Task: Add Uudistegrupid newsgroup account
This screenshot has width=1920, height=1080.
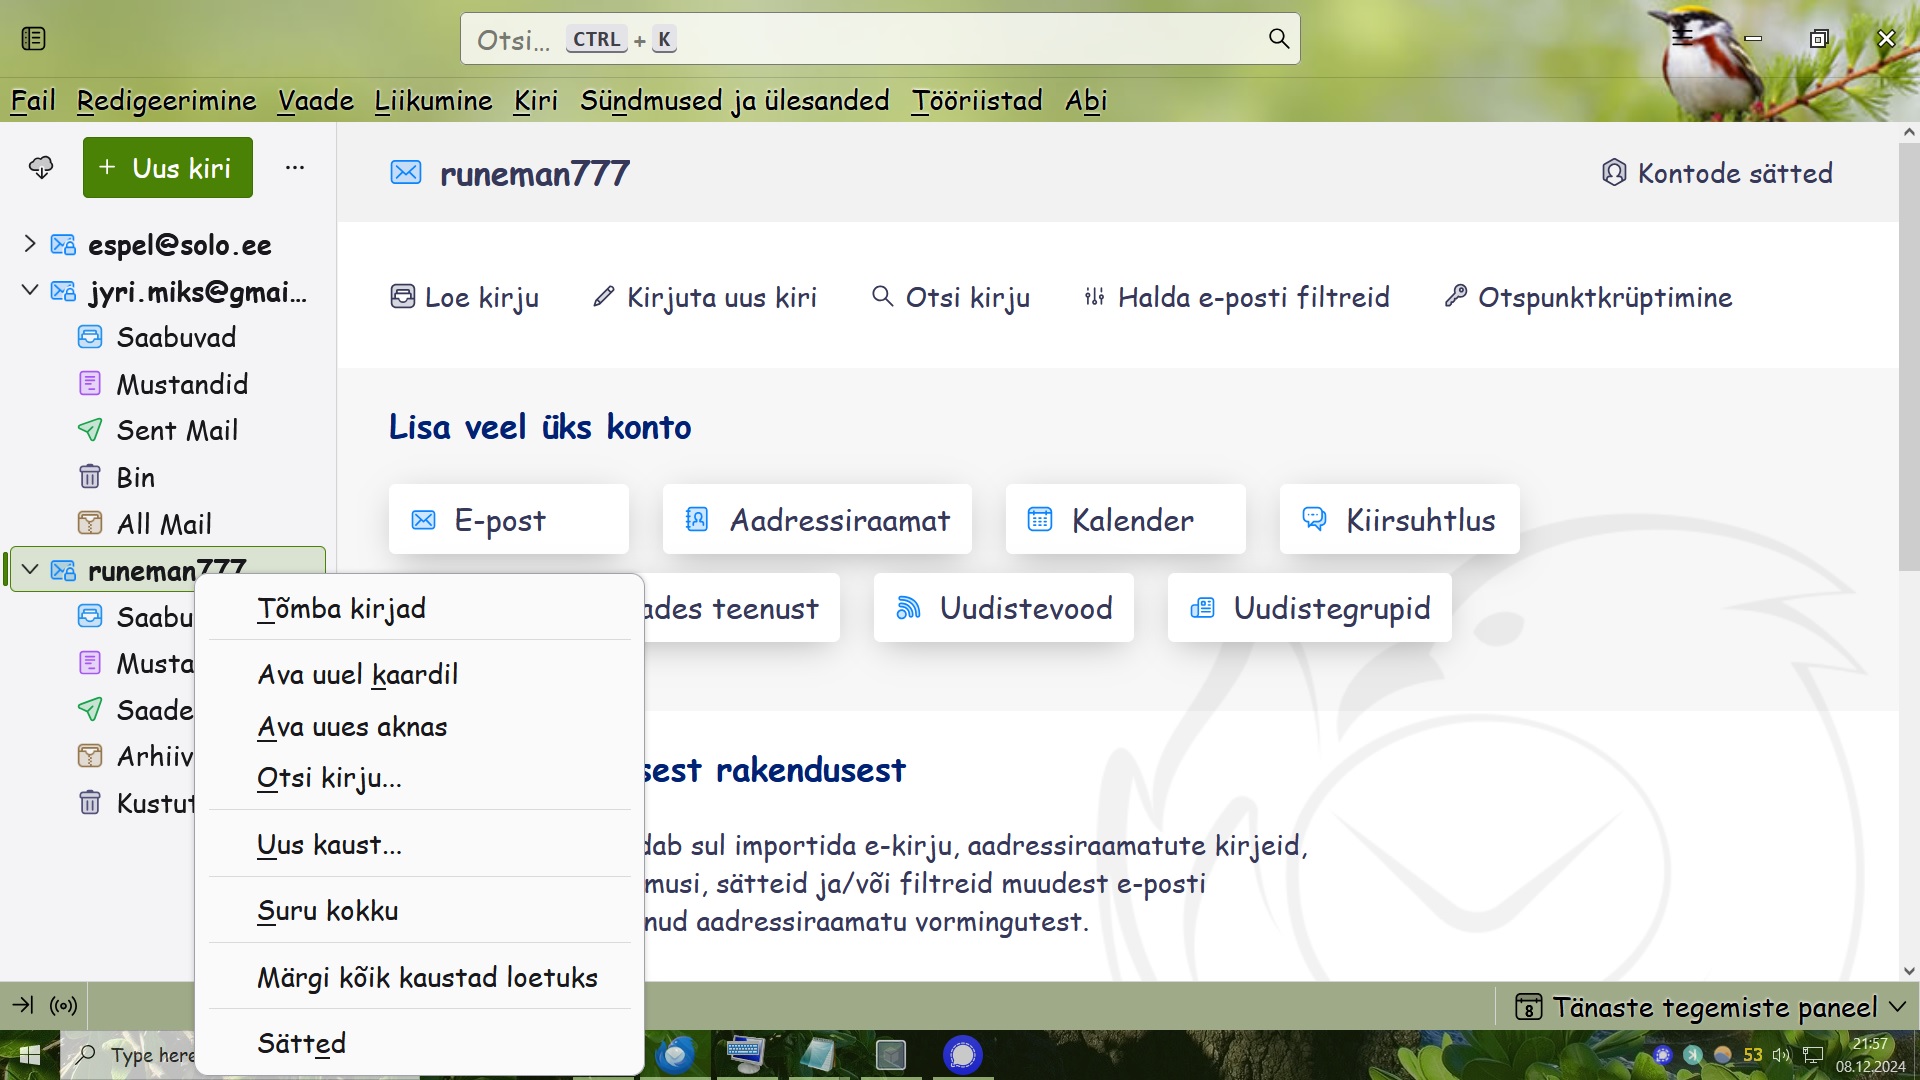Action: (x=1310, y=608)
